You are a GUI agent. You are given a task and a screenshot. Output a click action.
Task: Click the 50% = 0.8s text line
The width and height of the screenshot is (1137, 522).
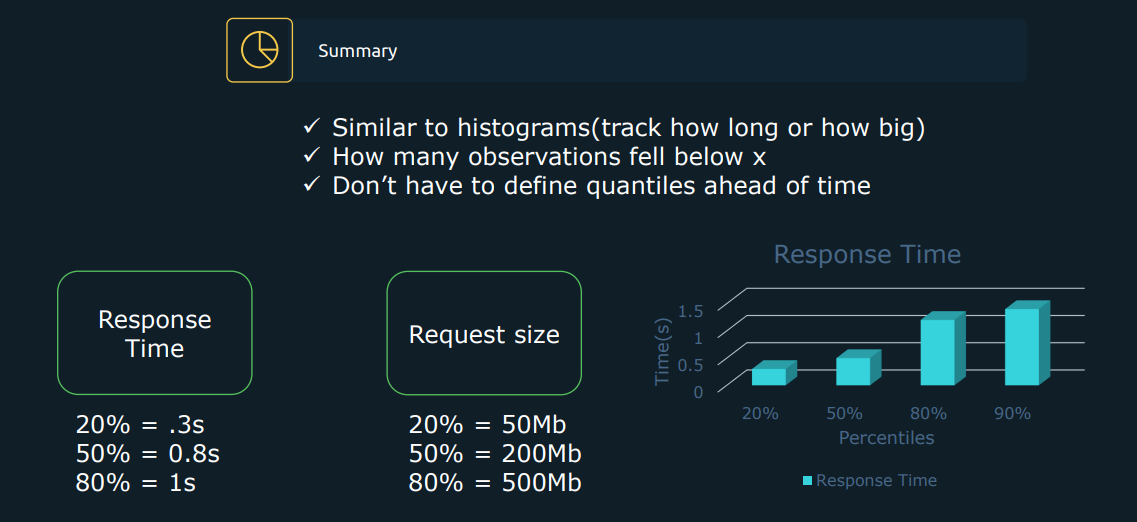(x=147, y=454)
